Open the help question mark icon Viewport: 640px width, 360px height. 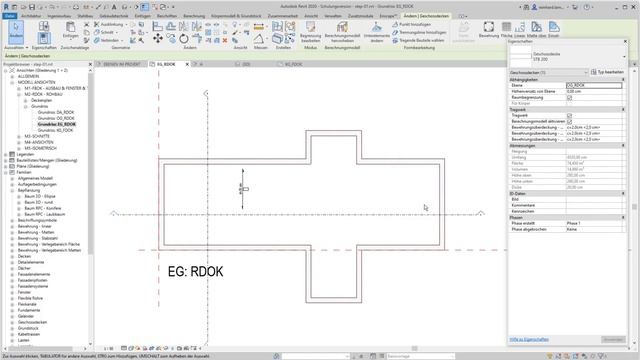[587, 7]
